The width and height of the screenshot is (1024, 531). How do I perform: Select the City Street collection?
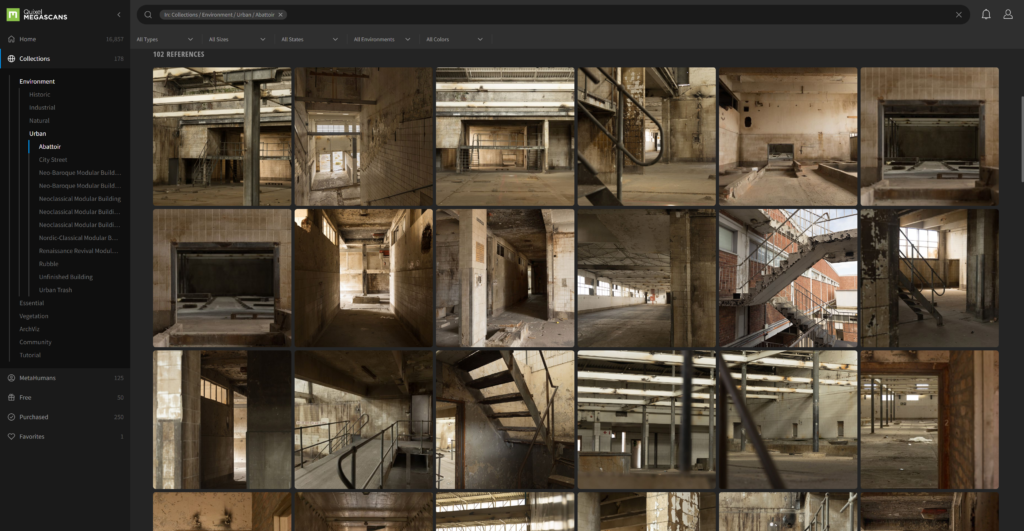pyautogui.click(x=53, y=159)
